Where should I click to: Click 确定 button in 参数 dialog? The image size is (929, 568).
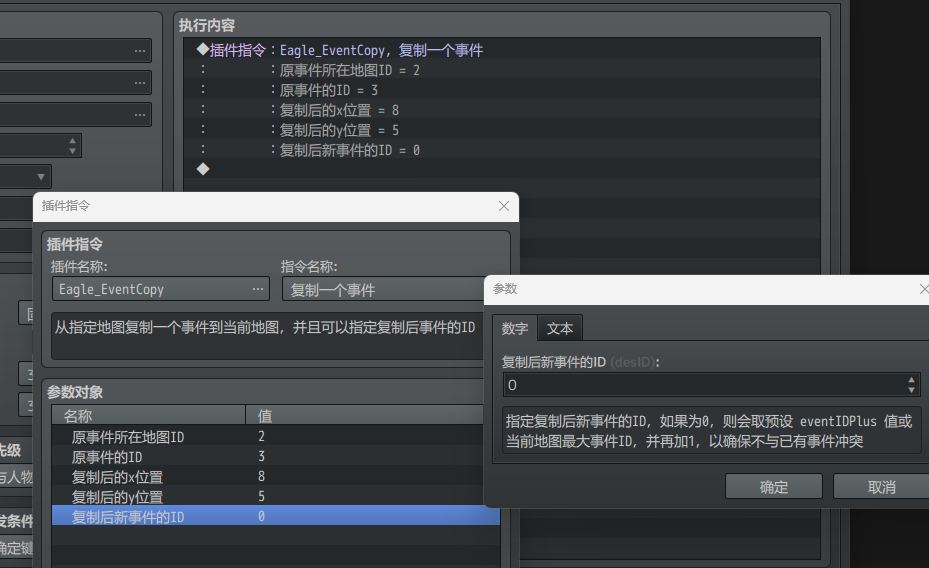tap(774, 487)
